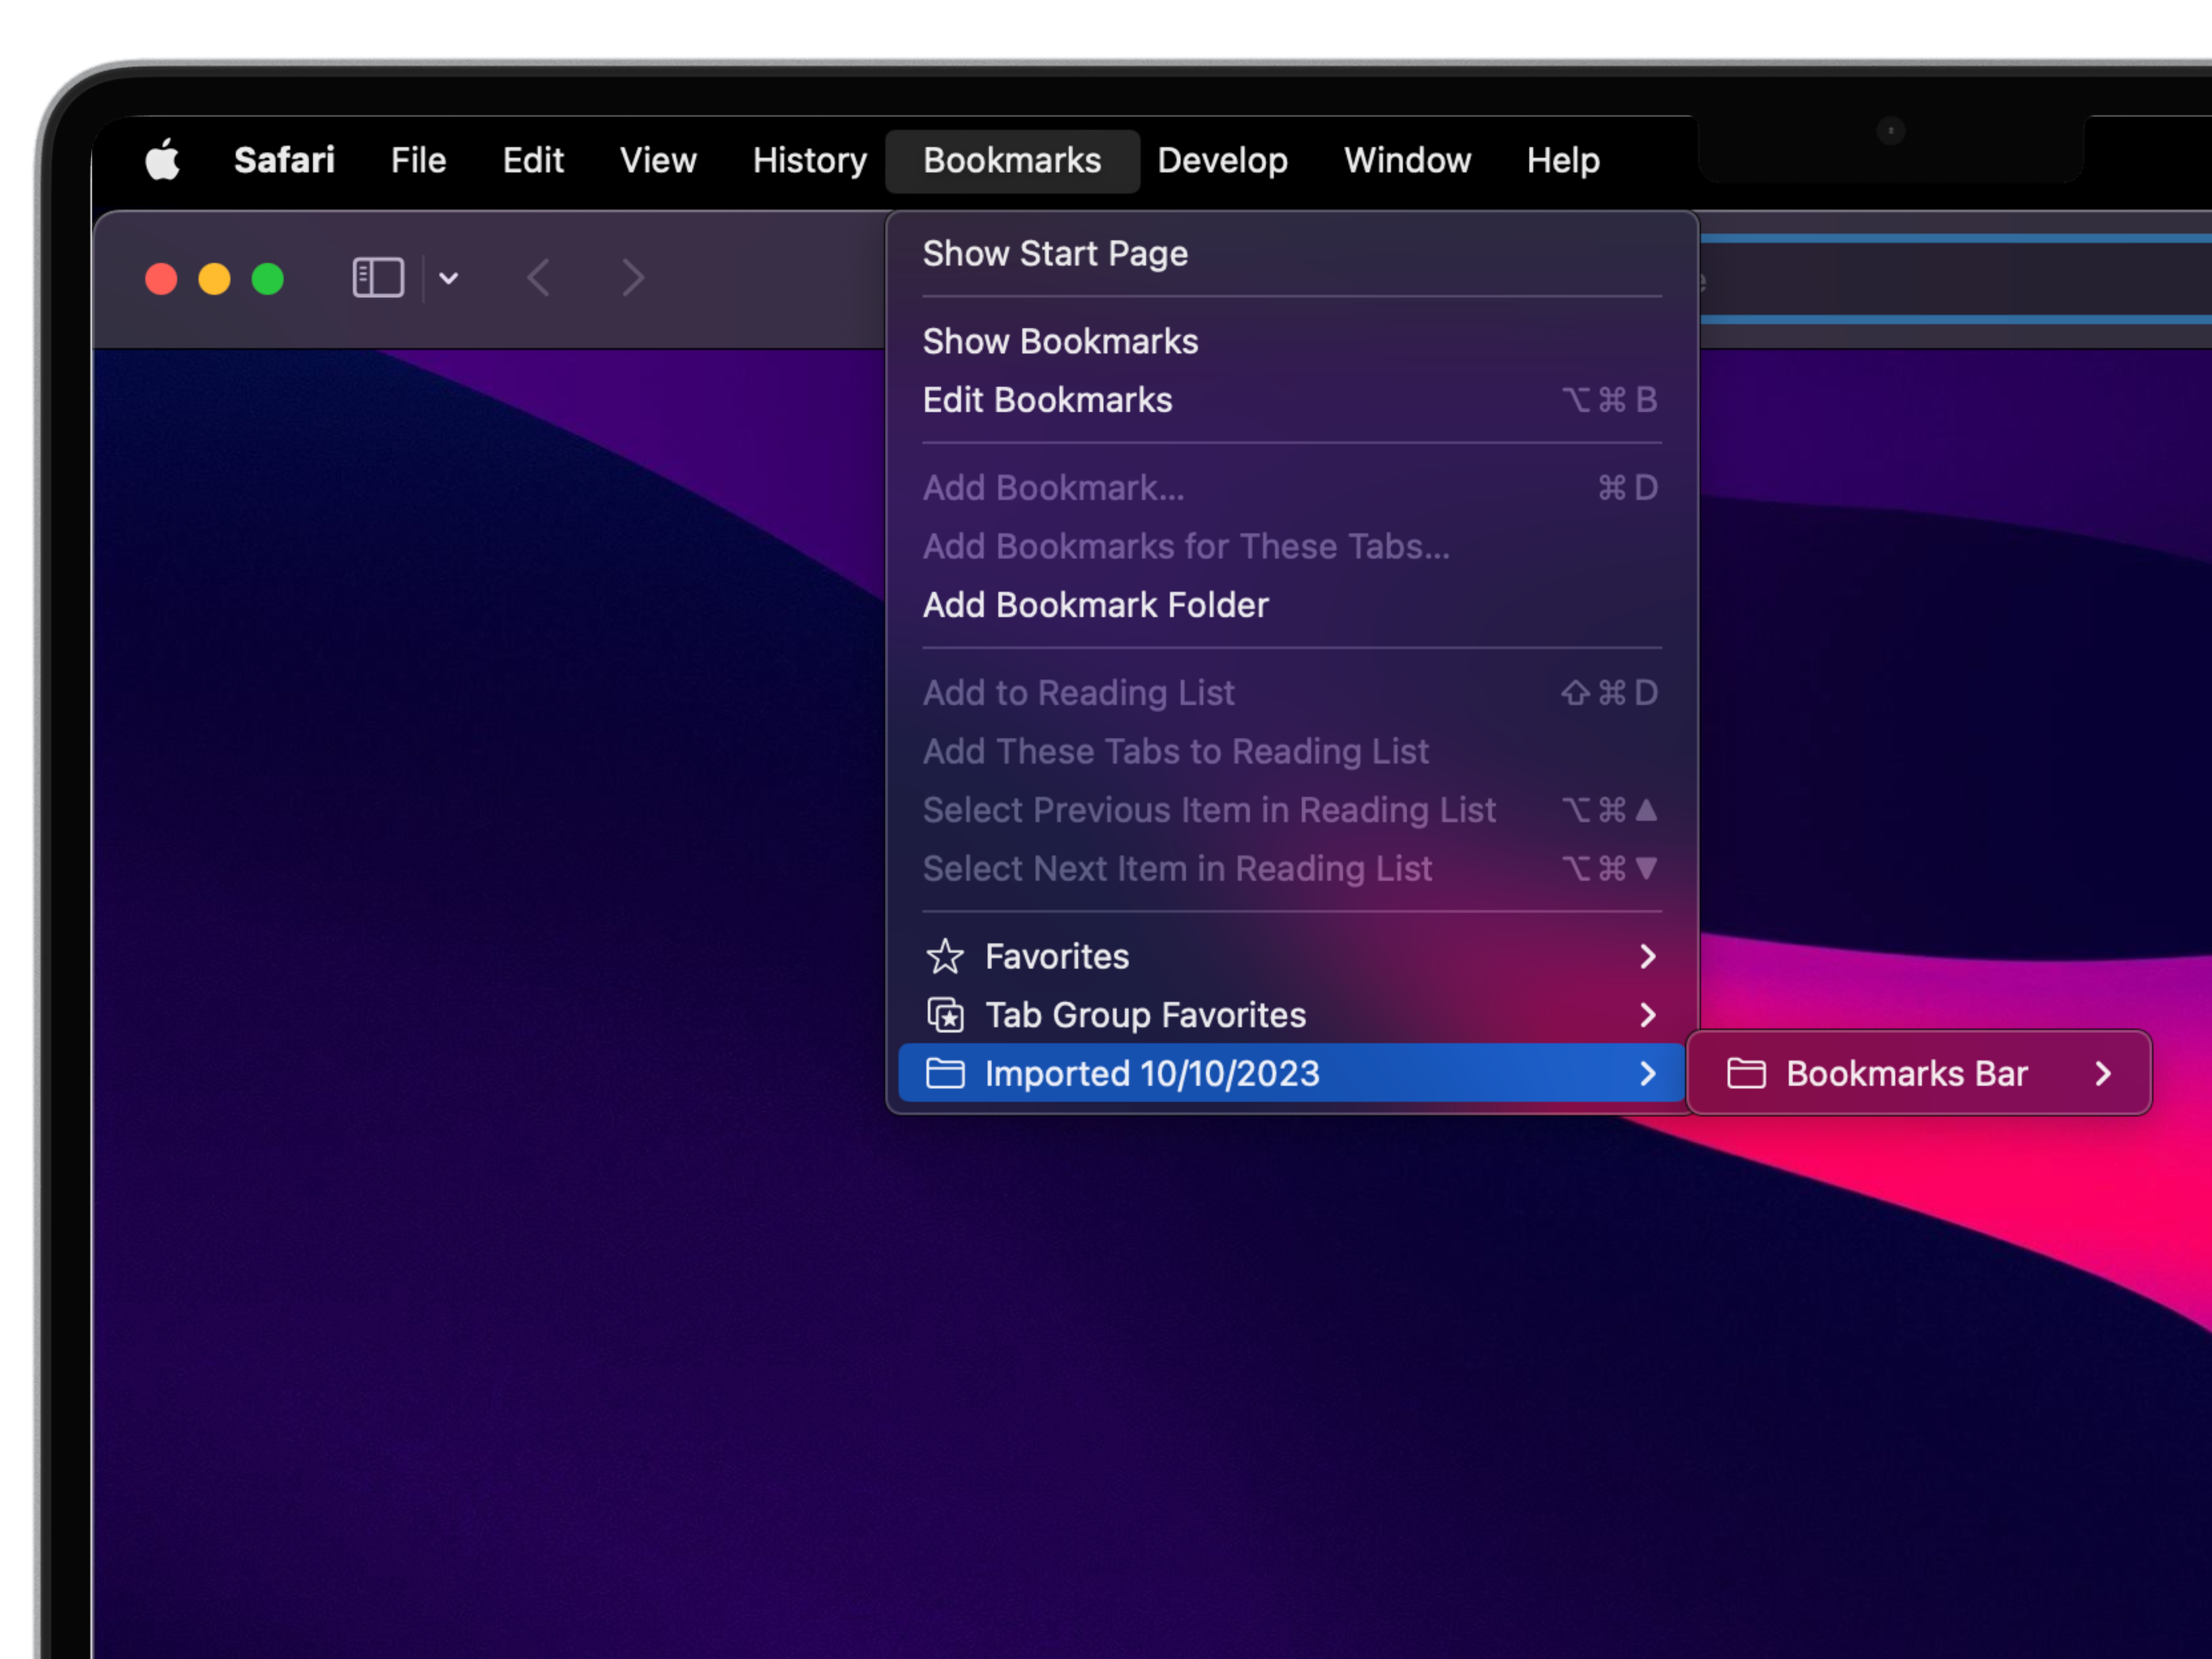Open the Develop menu
2212x1659 pixels.
point(1222,160)
